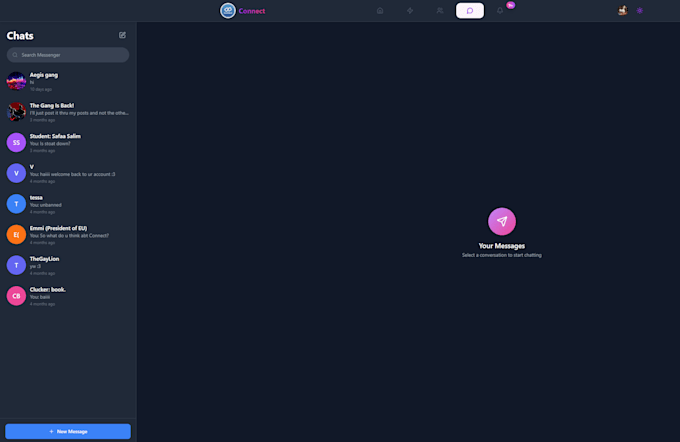This screenshot has width=680, height=442.
Task: Open the lightning bolt activity icon
Action: (410, 11)
